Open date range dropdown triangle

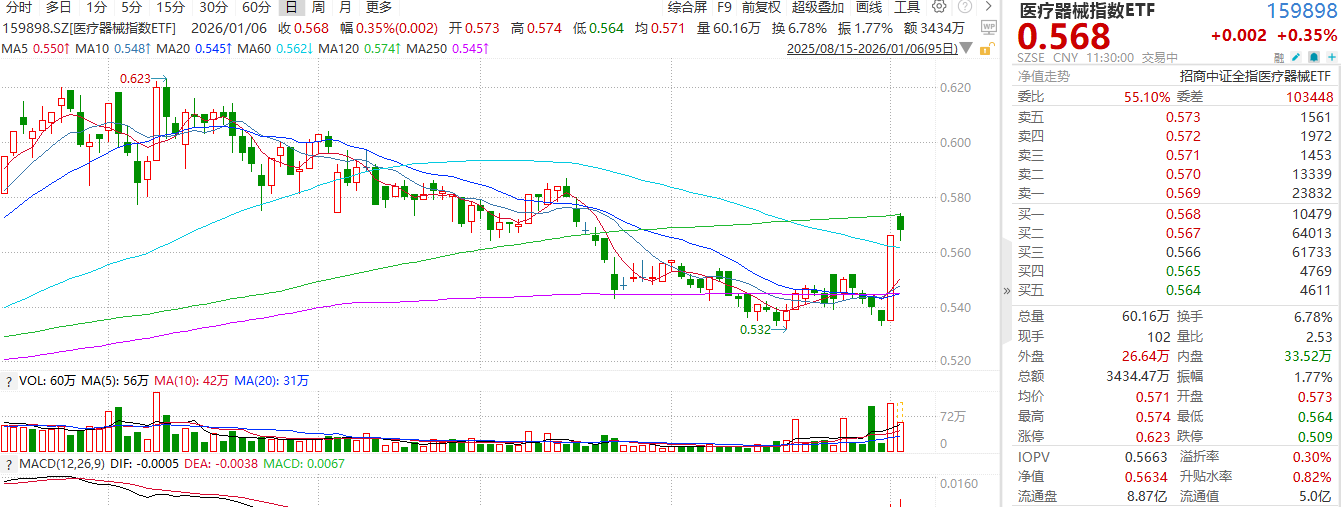965,48
